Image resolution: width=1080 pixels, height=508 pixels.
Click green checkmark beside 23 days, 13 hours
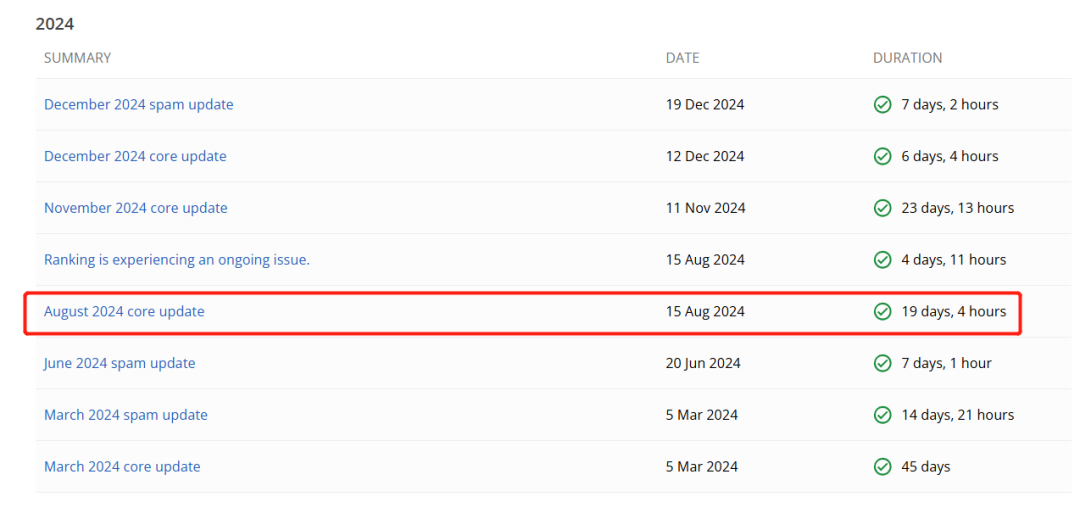point(882,208)
